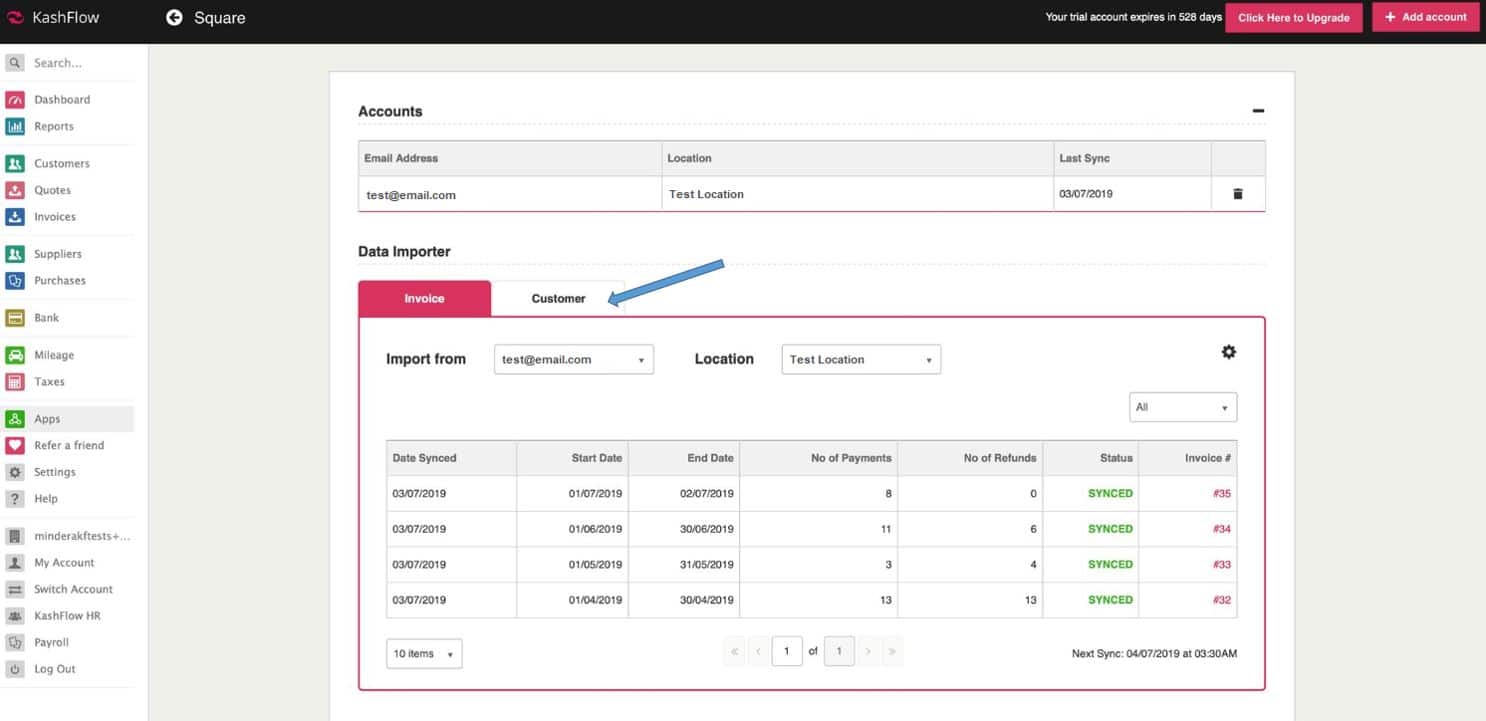Open the All status filter dropdown

[x=1182, y=408]
